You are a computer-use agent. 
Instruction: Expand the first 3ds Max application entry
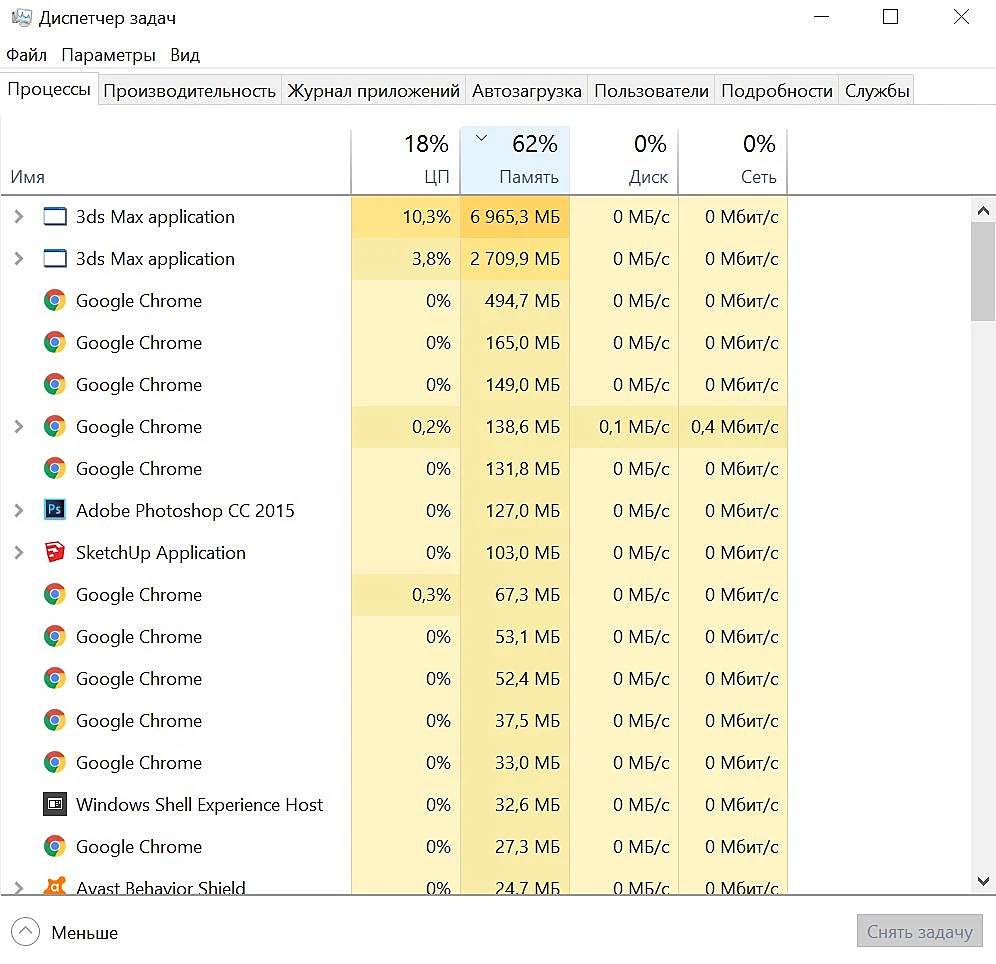click(x=18, y=217)
